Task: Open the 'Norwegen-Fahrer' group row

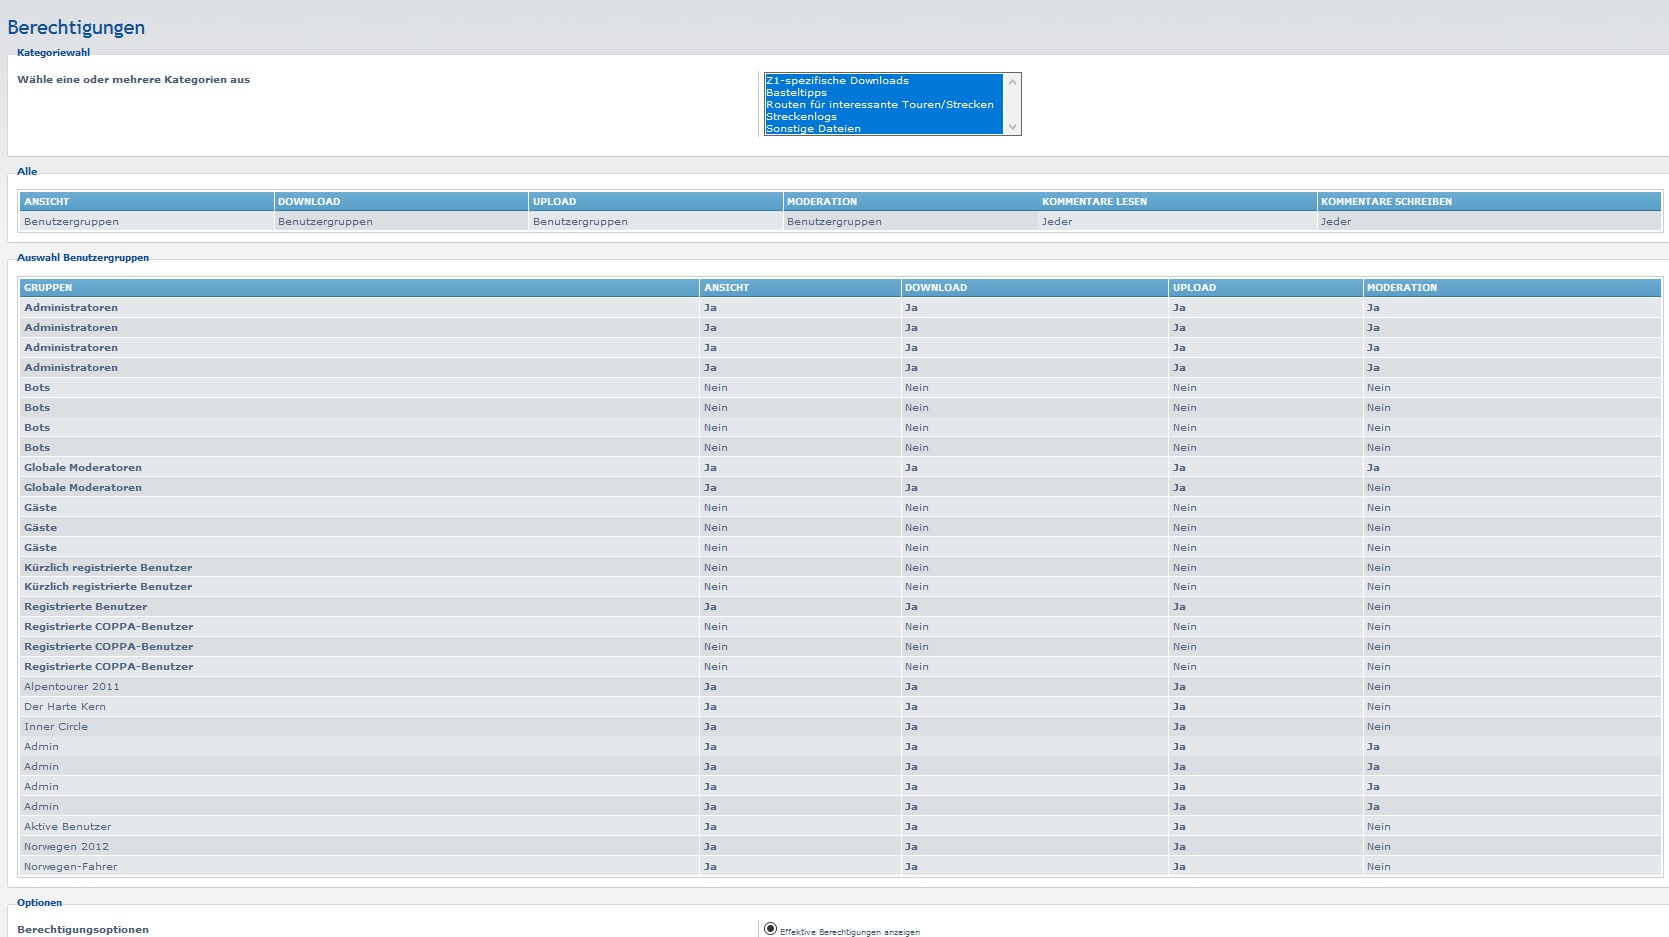Action: [71, 867]
